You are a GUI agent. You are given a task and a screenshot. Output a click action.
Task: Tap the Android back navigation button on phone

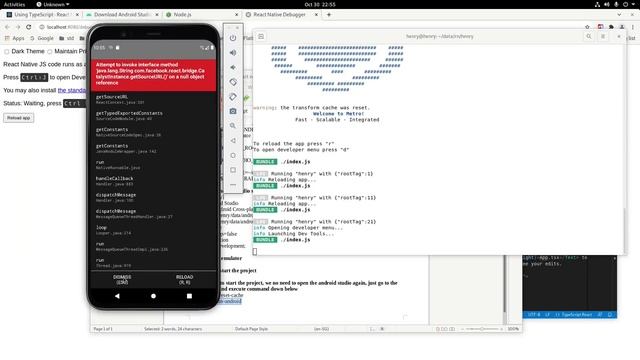point(117,296)
